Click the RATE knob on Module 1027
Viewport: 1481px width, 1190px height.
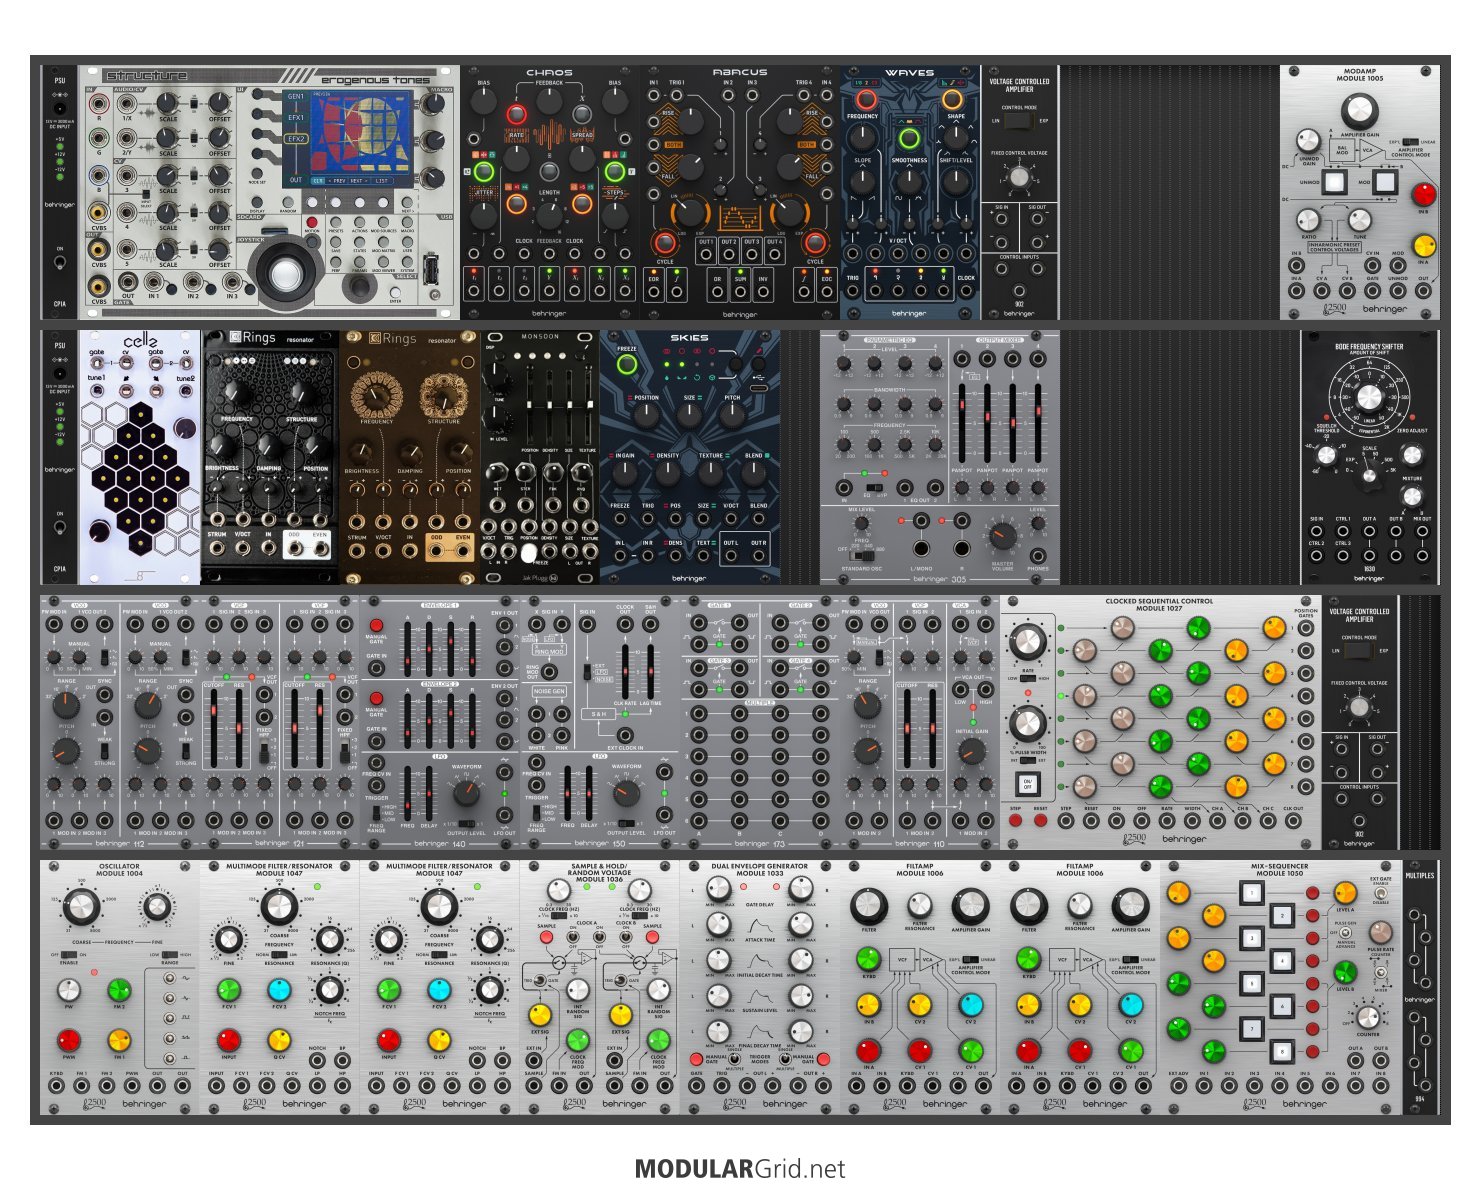coord(1028,643)
